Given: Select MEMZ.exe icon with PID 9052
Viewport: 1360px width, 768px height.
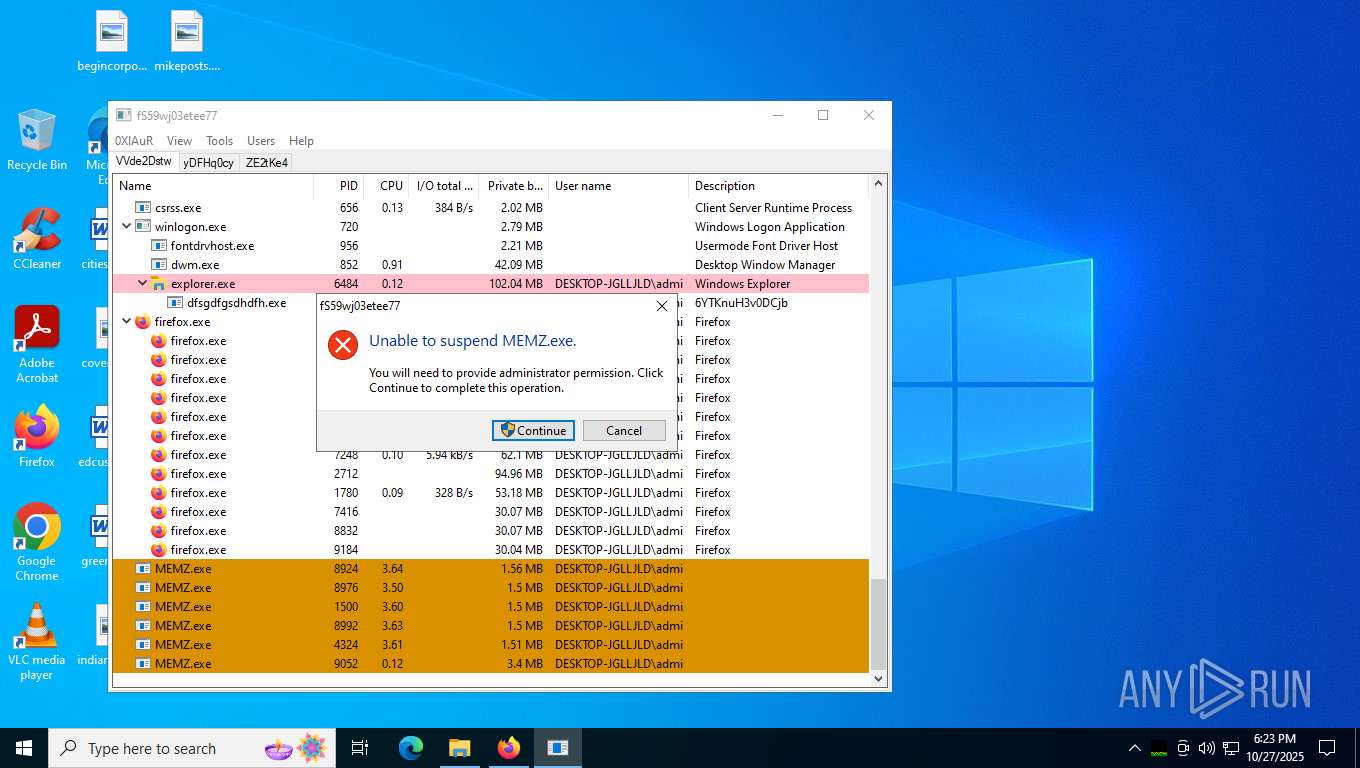Looking at the screenshot, I should pyautogui.click(x=143, y=664).
